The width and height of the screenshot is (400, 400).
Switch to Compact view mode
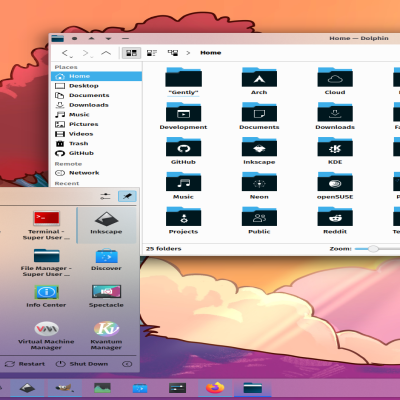(152, 53)
